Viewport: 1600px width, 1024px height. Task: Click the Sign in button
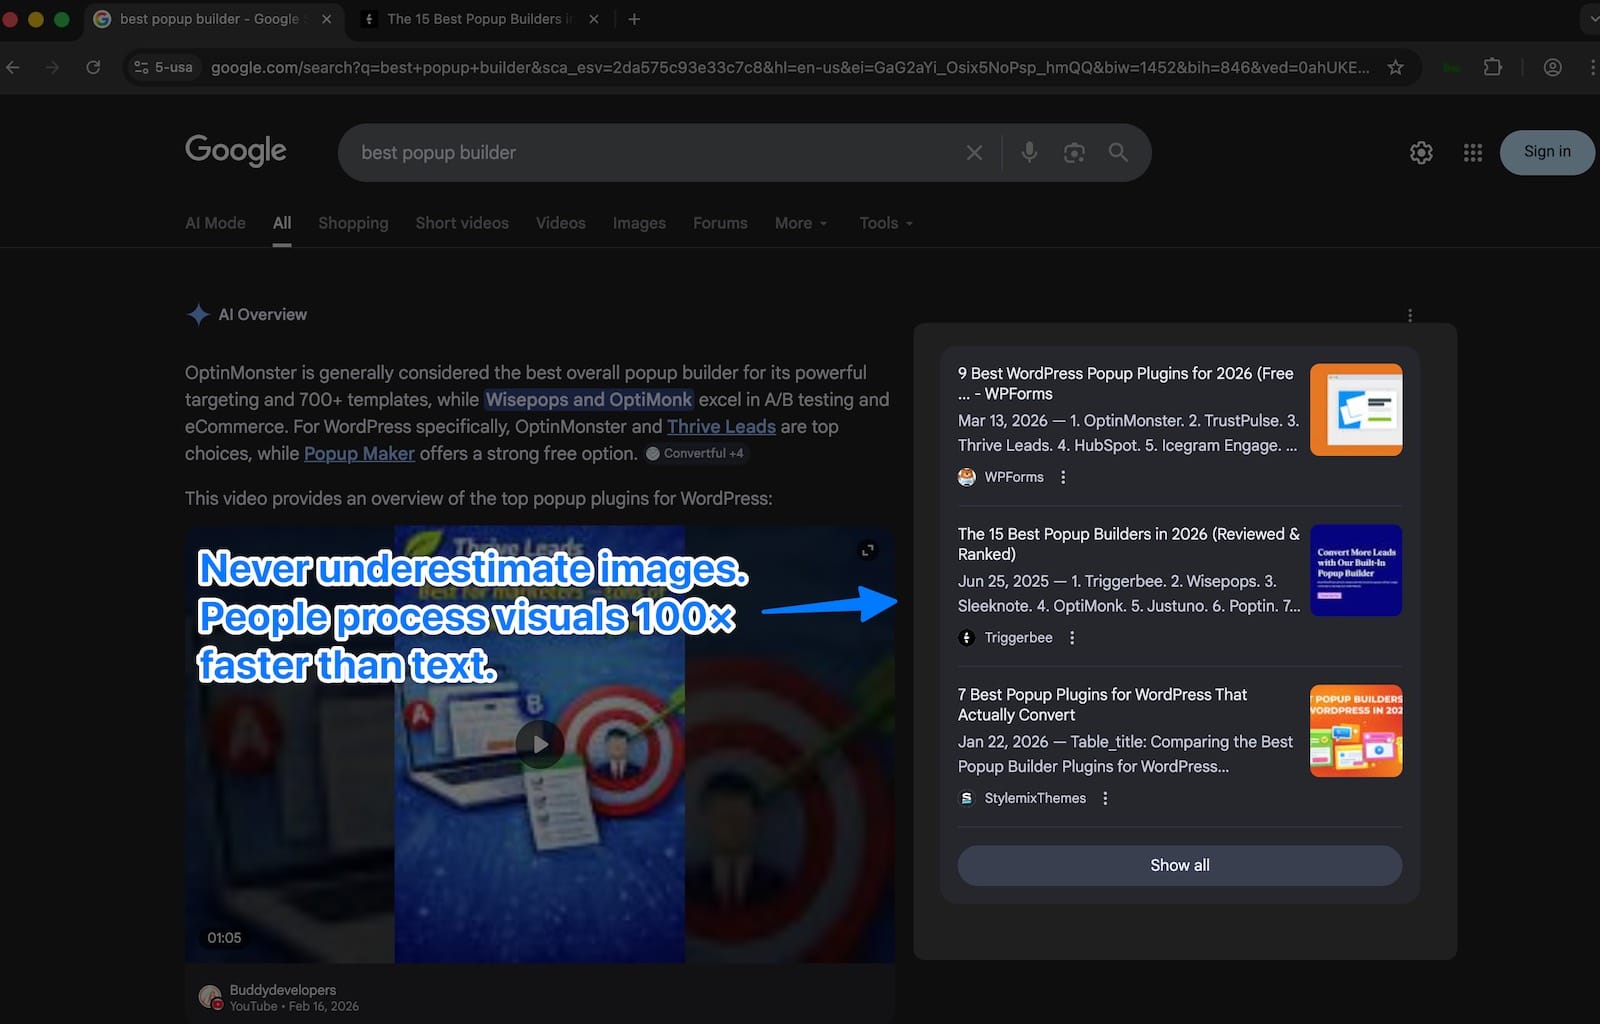pos(1547,152)
